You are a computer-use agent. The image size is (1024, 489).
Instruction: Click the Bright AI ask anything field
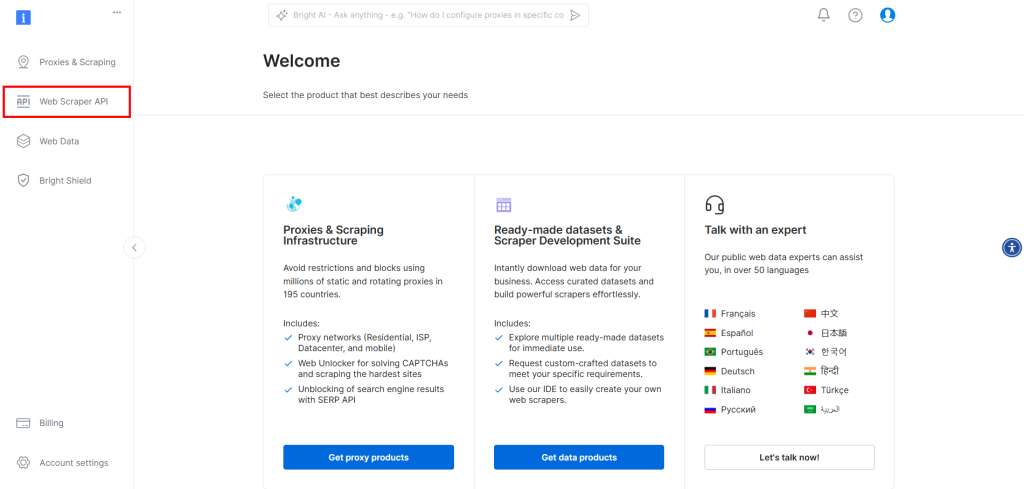(421, 16)
